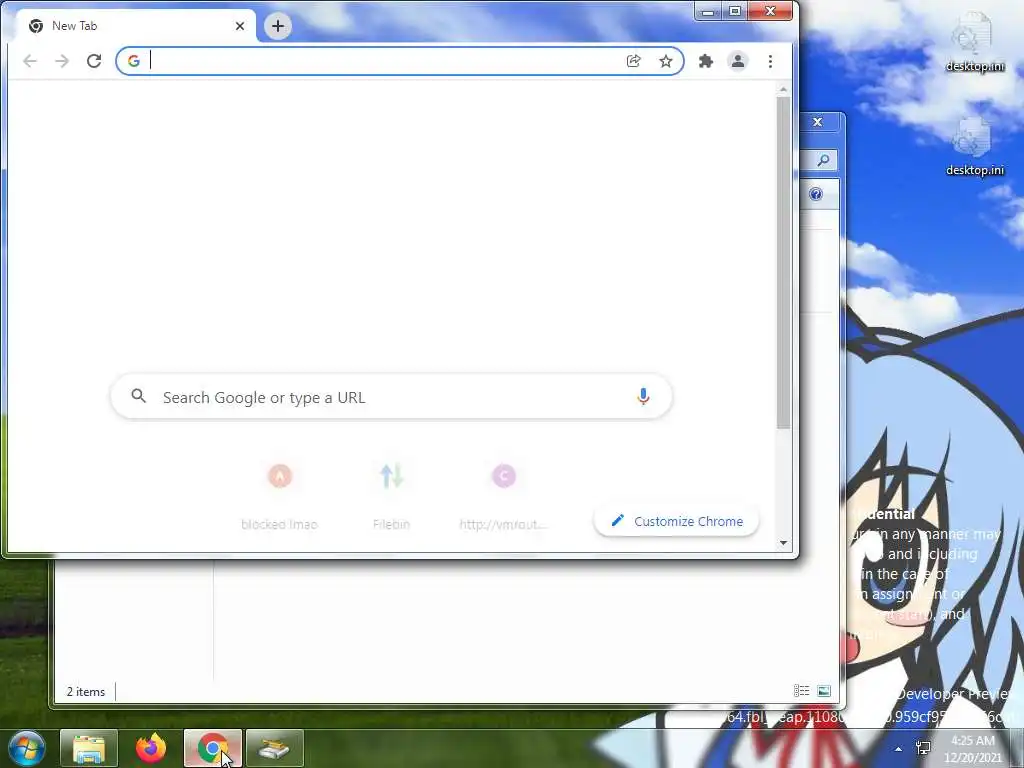Switch Explorer to large icons view
The width and height of the screenshot is (1024, 768).
point(824,691)
